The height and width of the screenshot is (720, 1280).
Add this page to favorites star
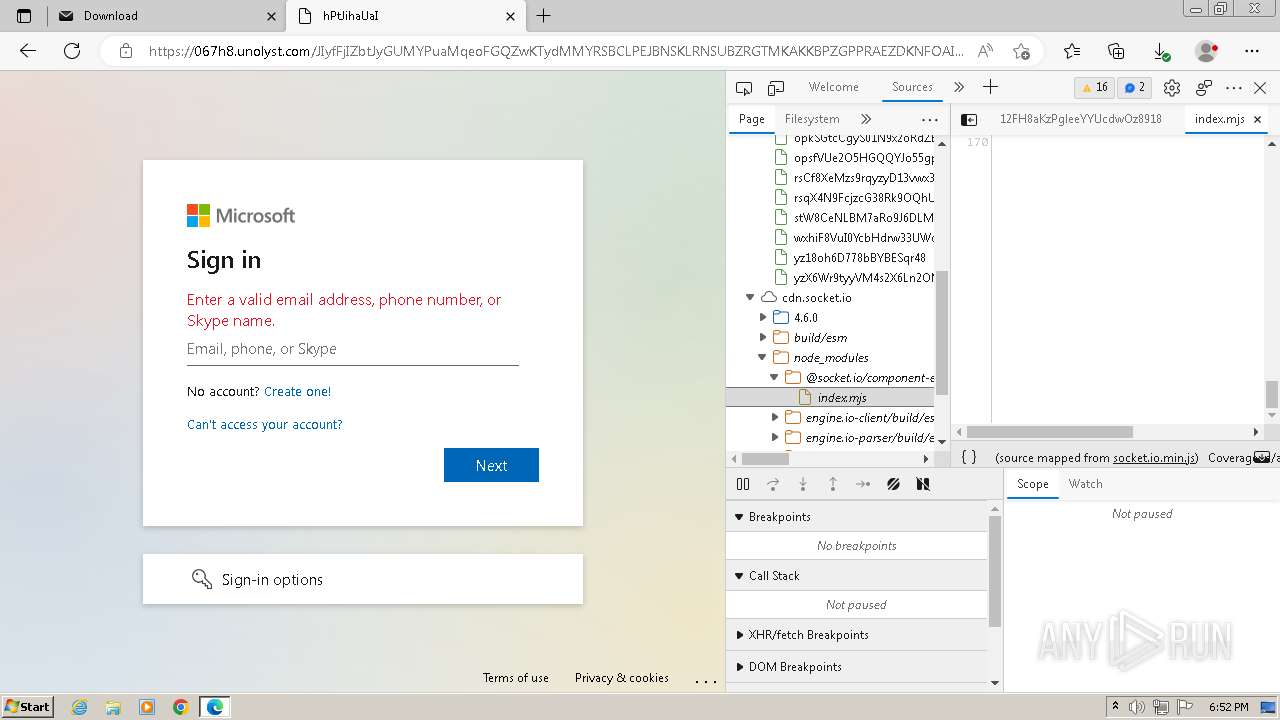1021,51
